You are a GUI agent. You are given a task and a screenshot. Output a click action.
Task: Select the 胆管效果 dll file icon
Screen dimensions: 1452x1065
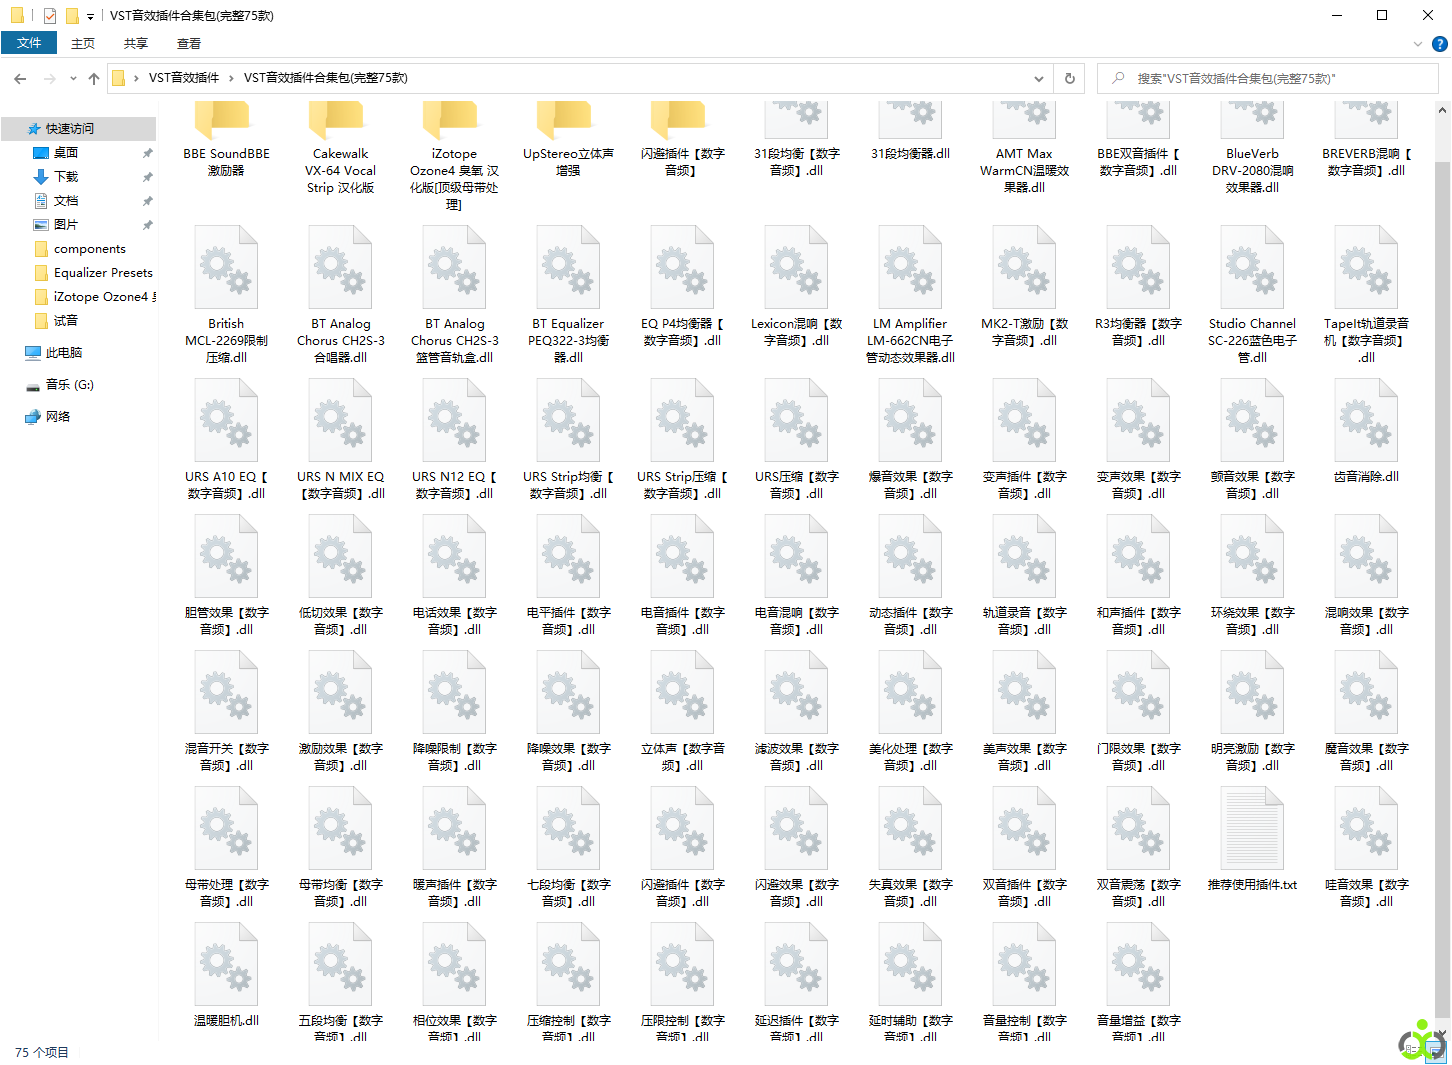226,556
